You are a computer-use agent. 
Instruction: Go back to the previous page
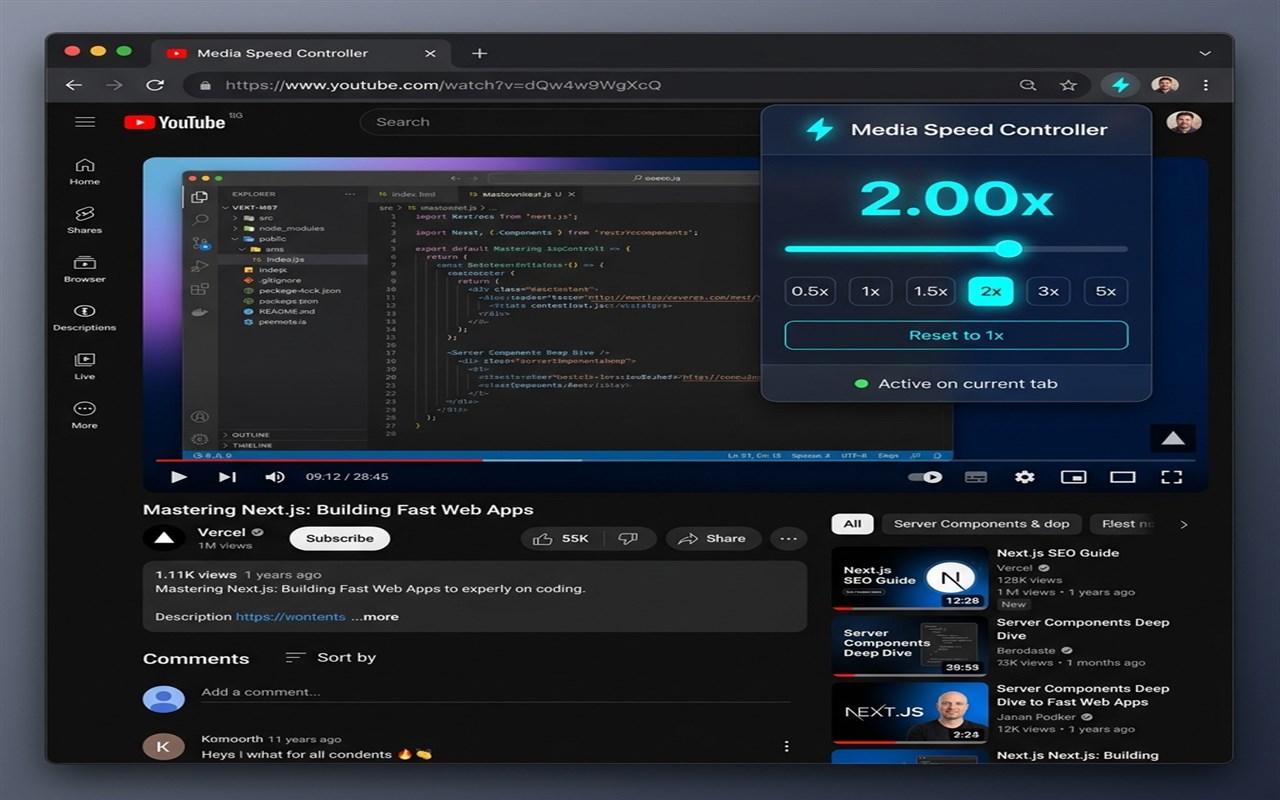pos(74,85)
